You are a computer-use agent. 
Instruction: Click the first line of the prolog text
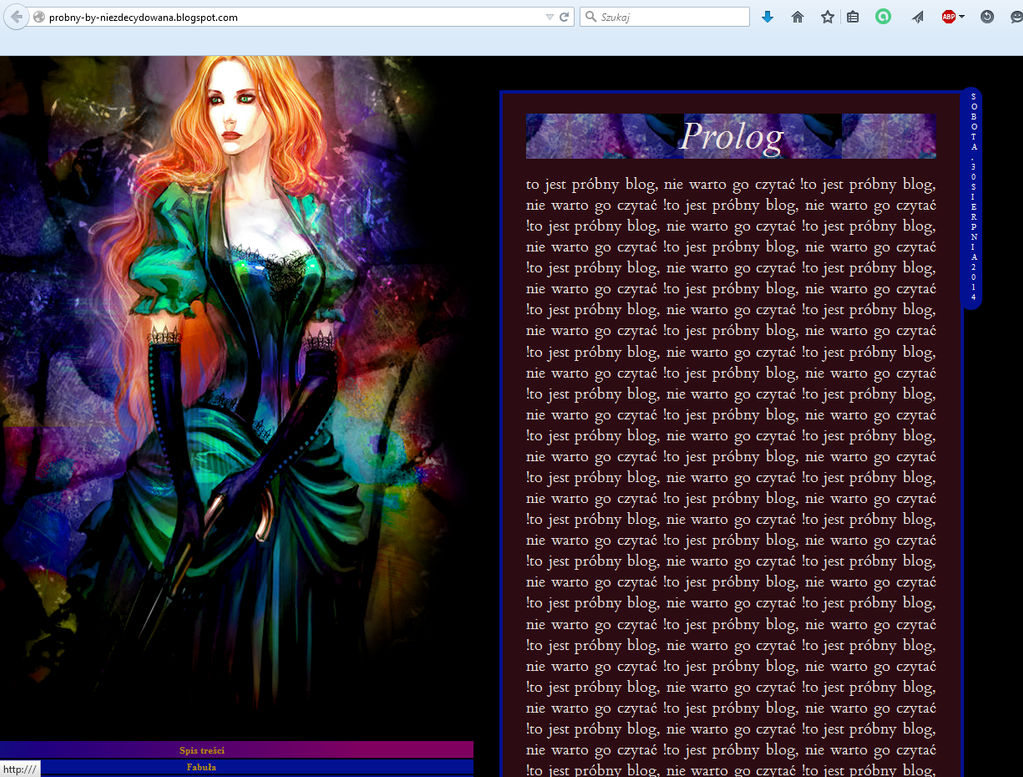pyautogui.click(x=731, y=184)
